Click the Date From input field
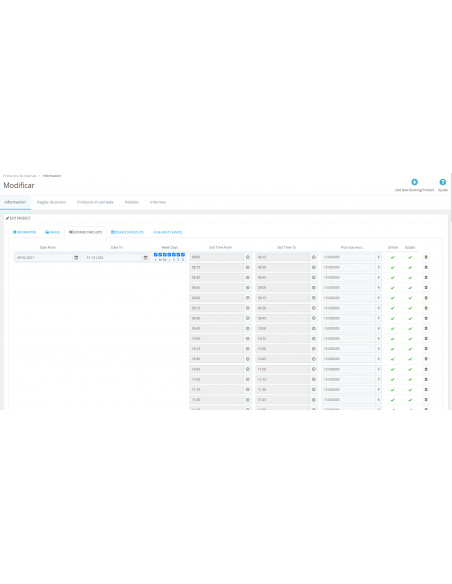Screen dimensions: 452x584 tap(44, 257)
